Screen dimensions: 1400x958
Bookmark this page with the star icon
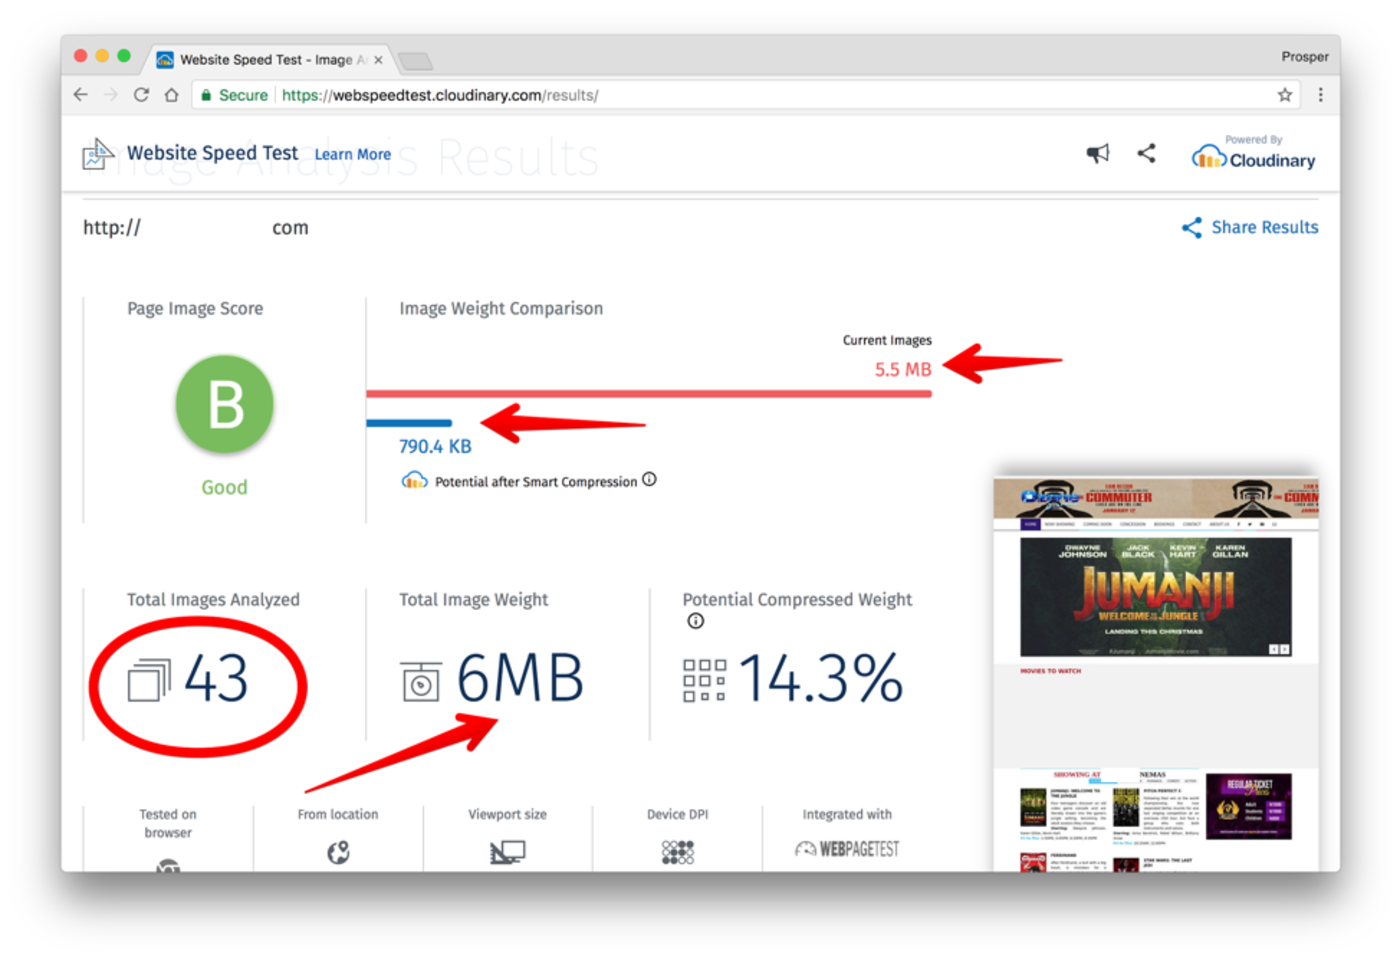coord(1285,95)
